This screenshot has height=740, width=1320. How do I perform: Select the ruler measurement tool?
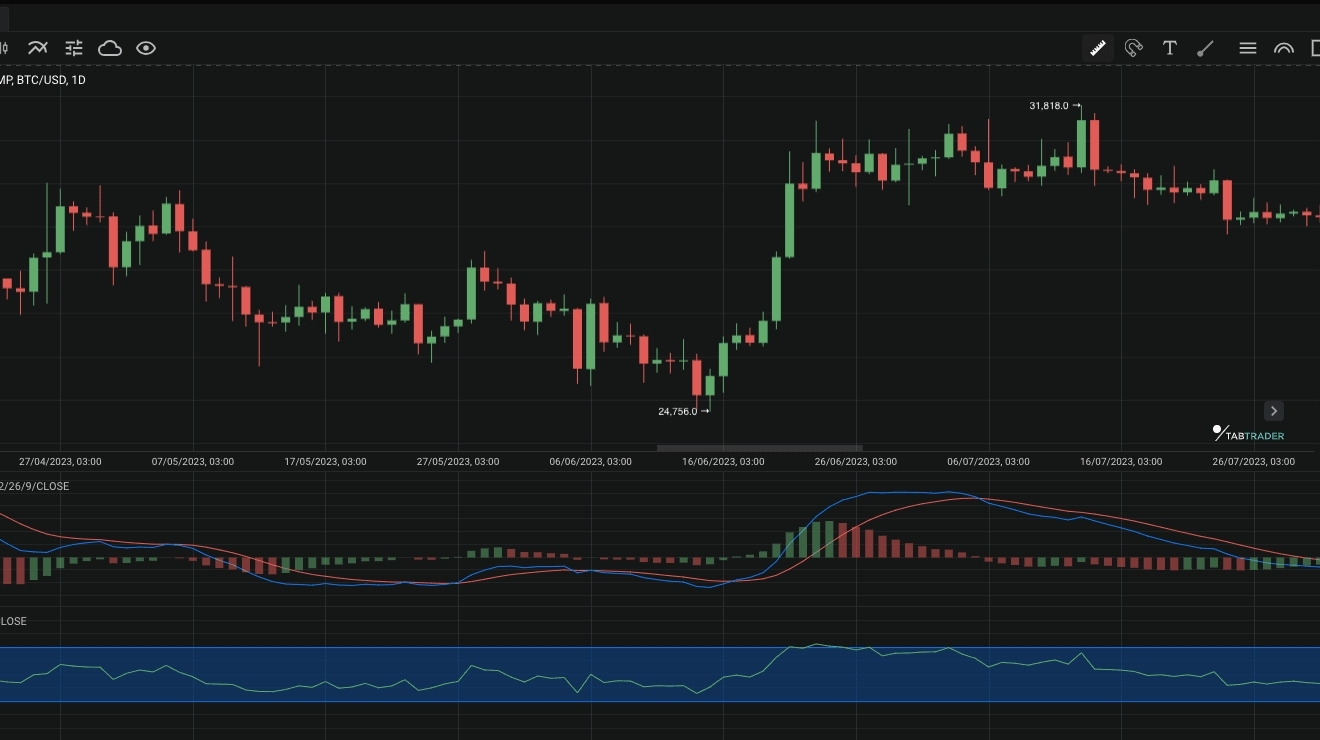1097,48
